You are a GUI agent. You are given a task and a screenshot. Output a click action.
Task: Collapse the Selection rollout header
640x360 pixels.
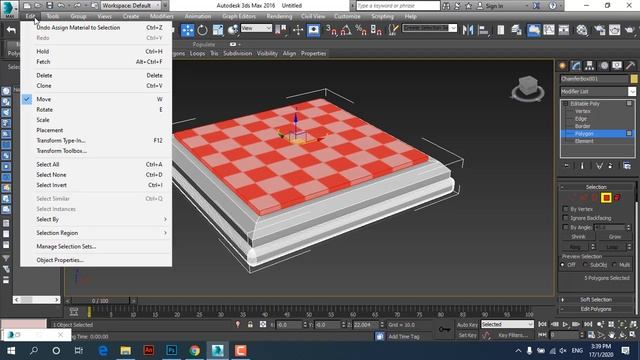596,187
